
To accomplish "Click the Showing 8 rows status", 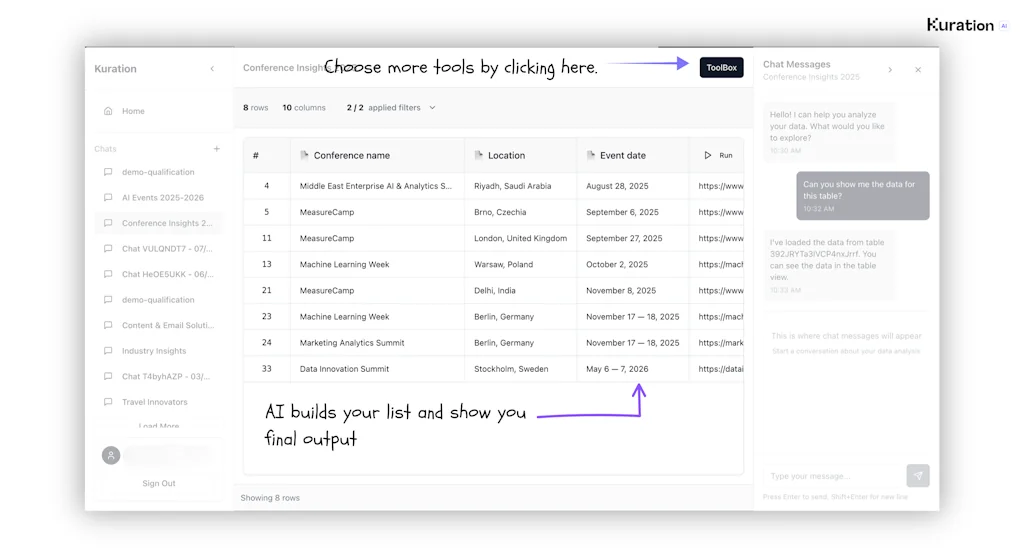I will tap(270, 498).
